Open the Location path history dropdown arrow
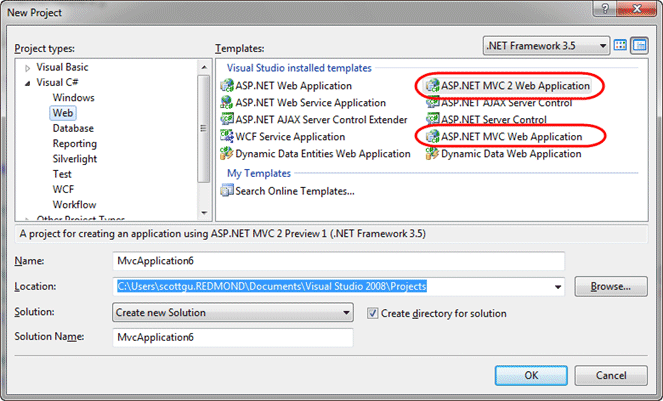663x401 pixels. click(x=558, y=287)
